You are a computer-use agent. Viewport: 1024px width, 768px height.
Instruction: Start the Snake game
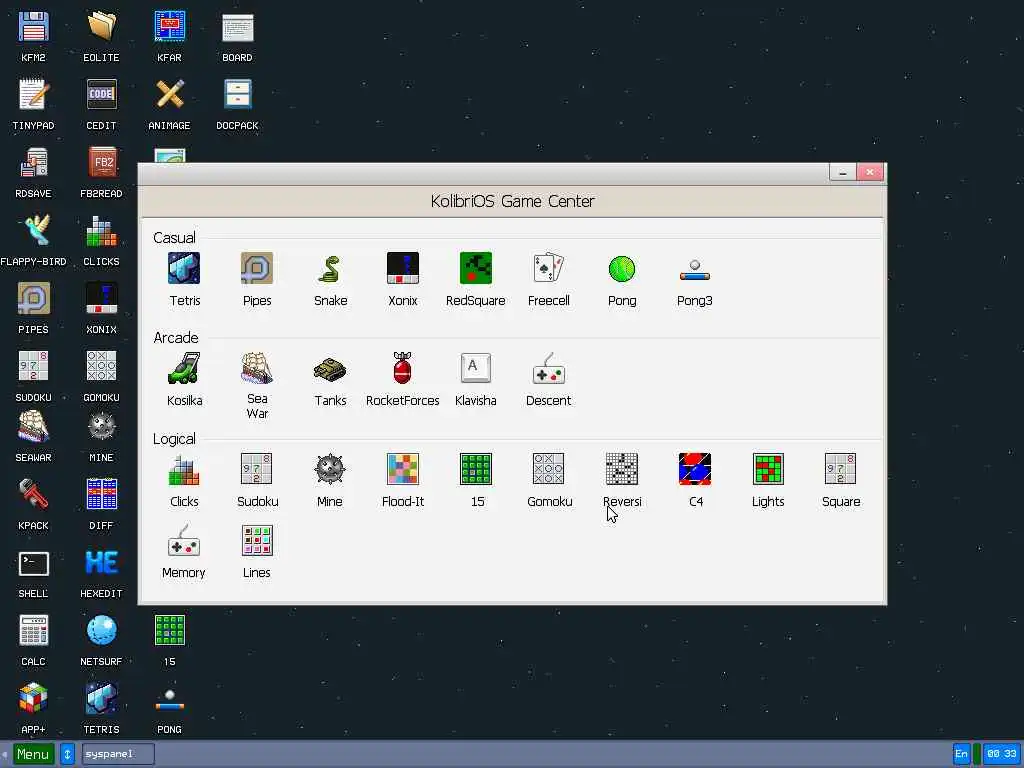pyautogui.click(x=330, y=268)
